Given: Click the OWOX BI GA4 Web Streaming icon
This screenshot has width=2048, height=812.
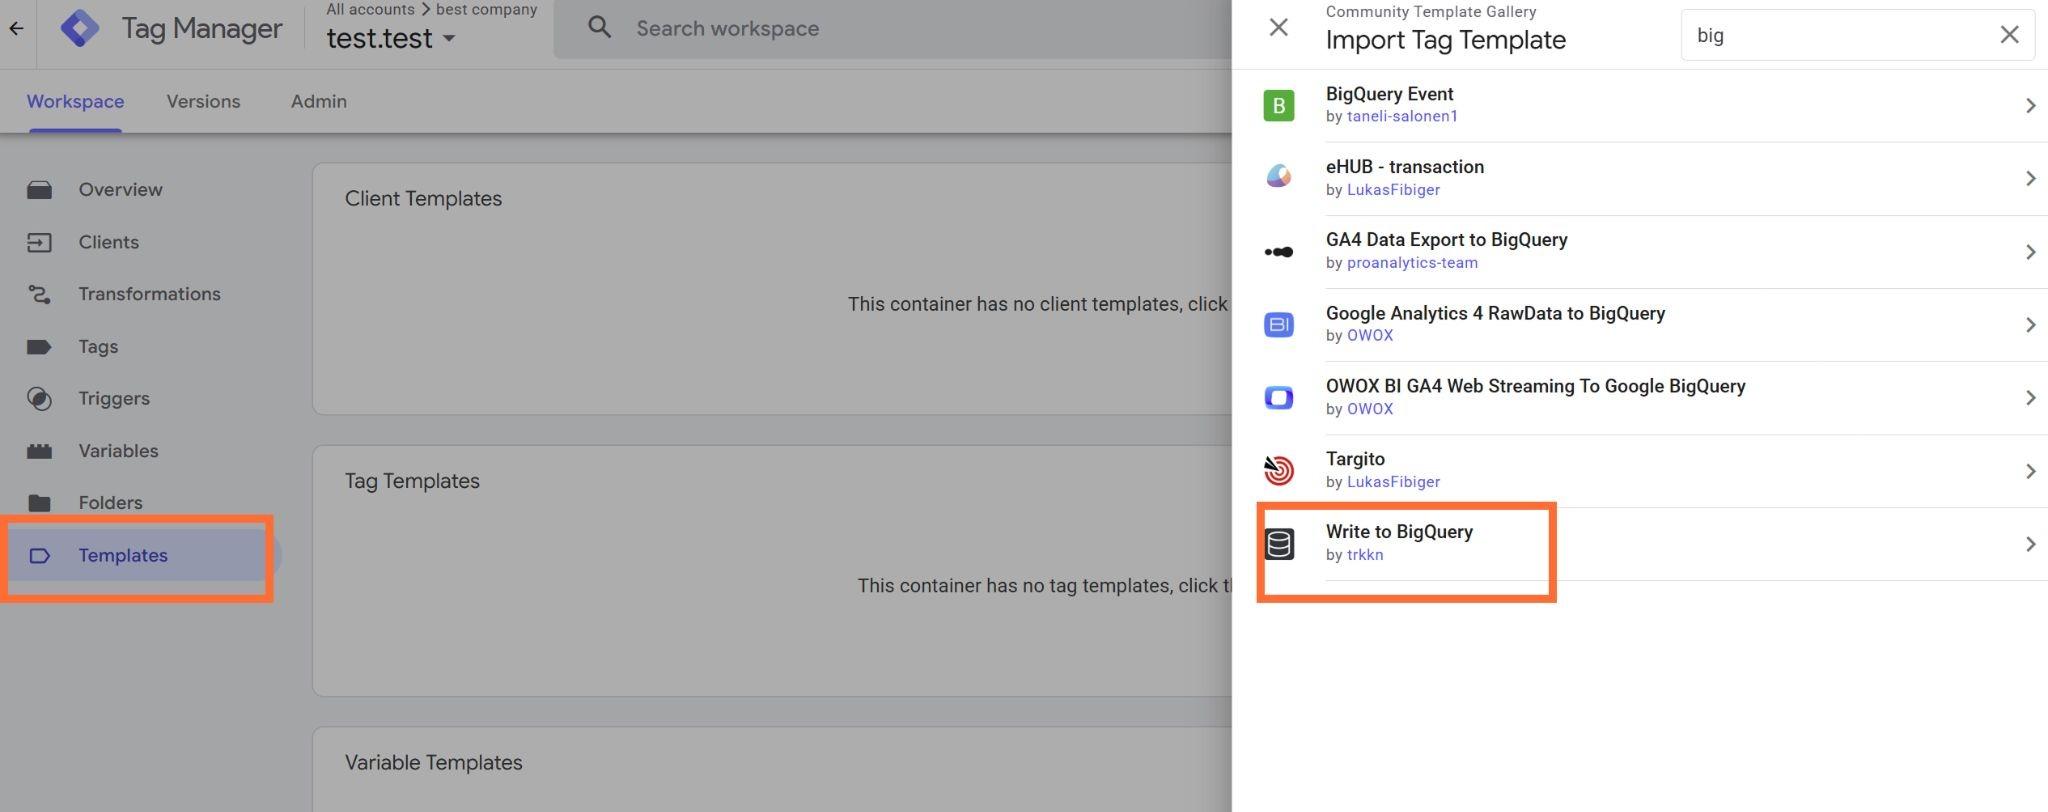Looking at the screenshot, I should (x=1278, y=398).
